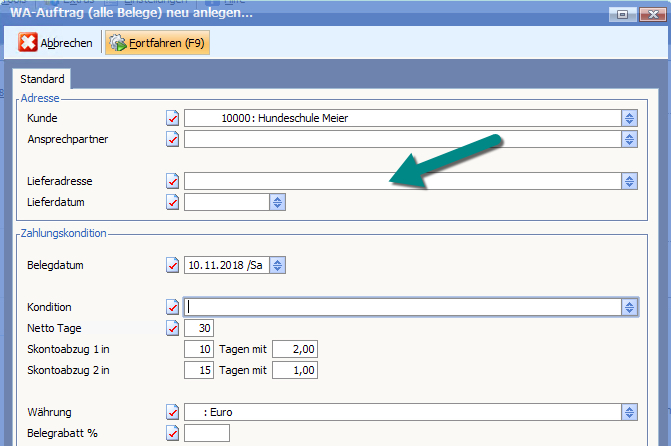Click the edit icon beside Belegdatum
This screenshot has height=446, width=671.
[x=172, y=266]
